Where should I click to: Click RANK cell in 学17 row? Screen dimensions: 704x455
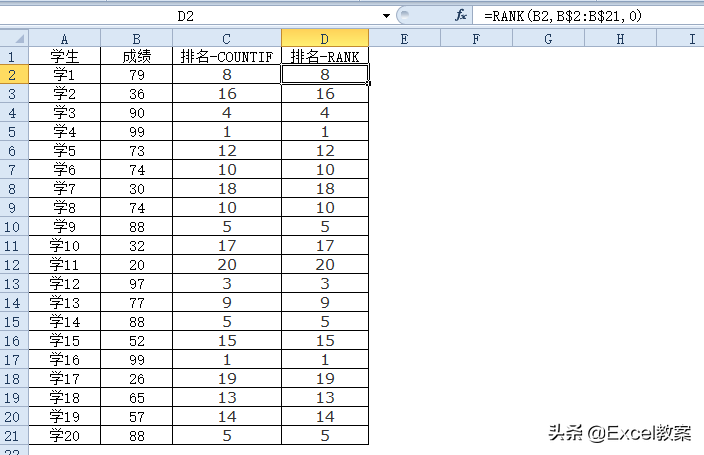point(325,379)
